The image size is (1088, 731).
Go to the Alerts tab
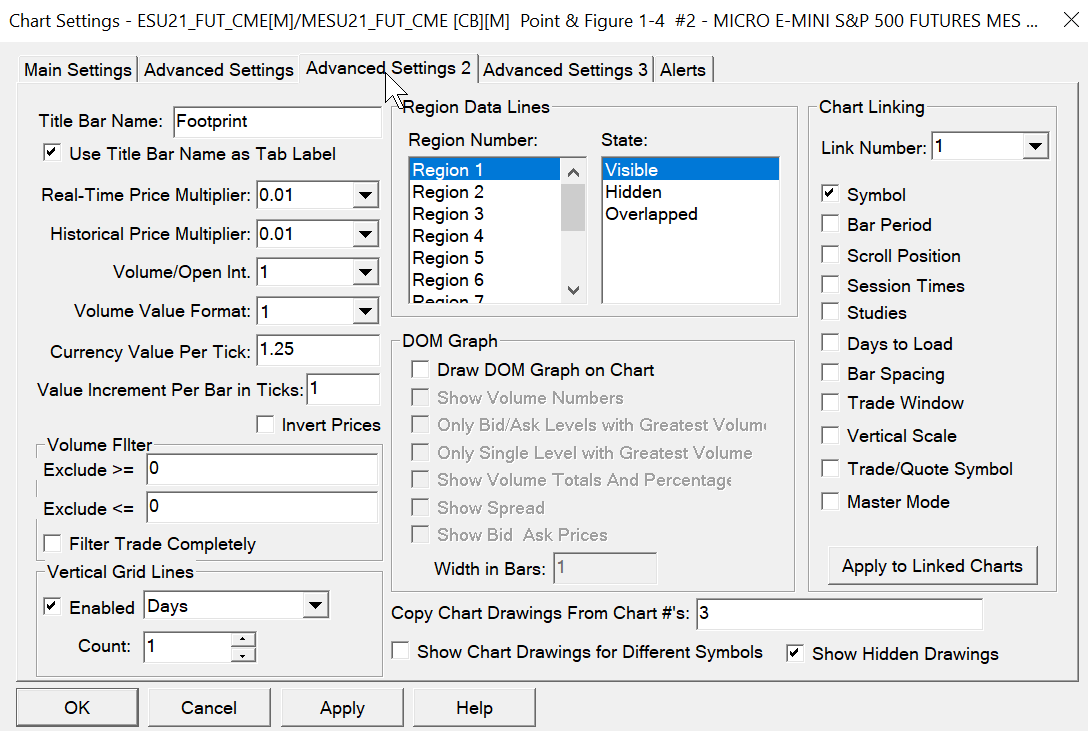point(683,70)
